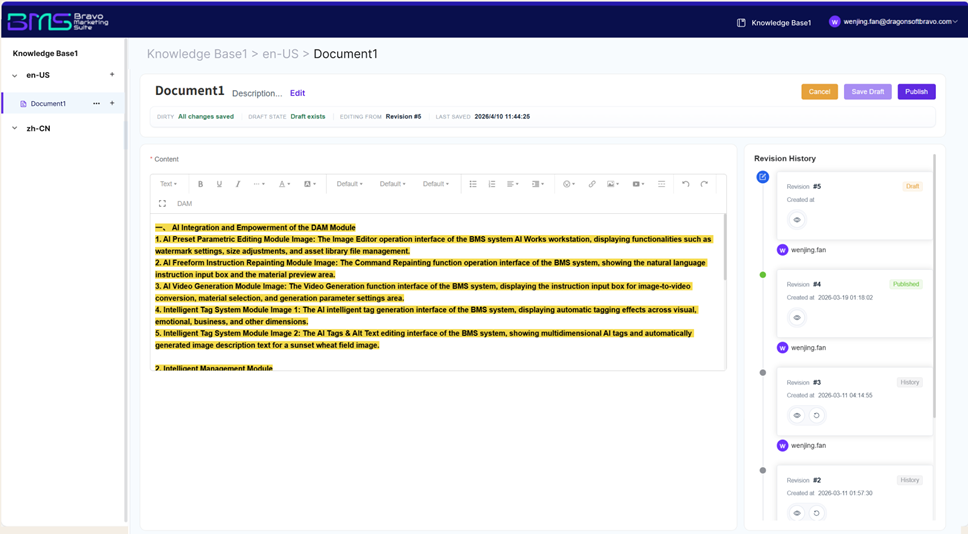Go to en-US breadcrumb
The height and width of the screenshot is (534, 968).
pyautogui.click(x=280, y=54)
